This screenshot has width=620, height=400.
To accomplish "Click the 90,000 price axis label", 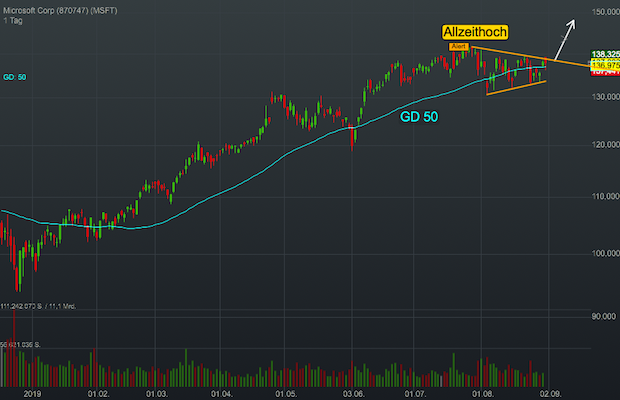I will pyautogui.click(x=604, y=316).
